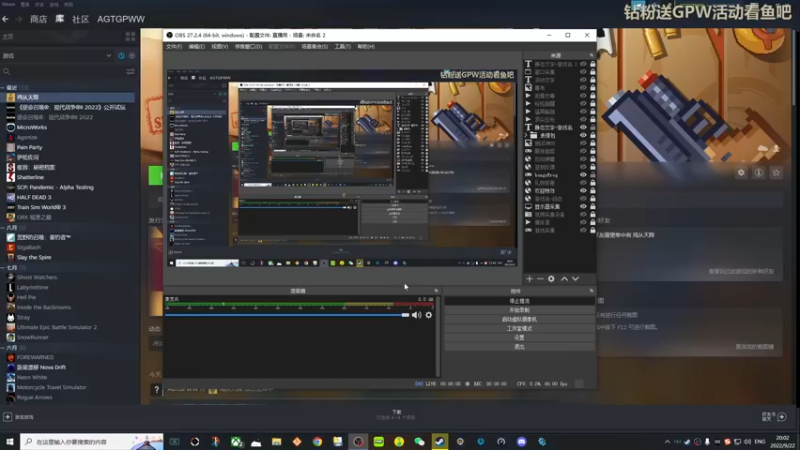800x450 pixels.
Task: Open the 商店 tab in Steam
Action: click(x=38, y=19)
